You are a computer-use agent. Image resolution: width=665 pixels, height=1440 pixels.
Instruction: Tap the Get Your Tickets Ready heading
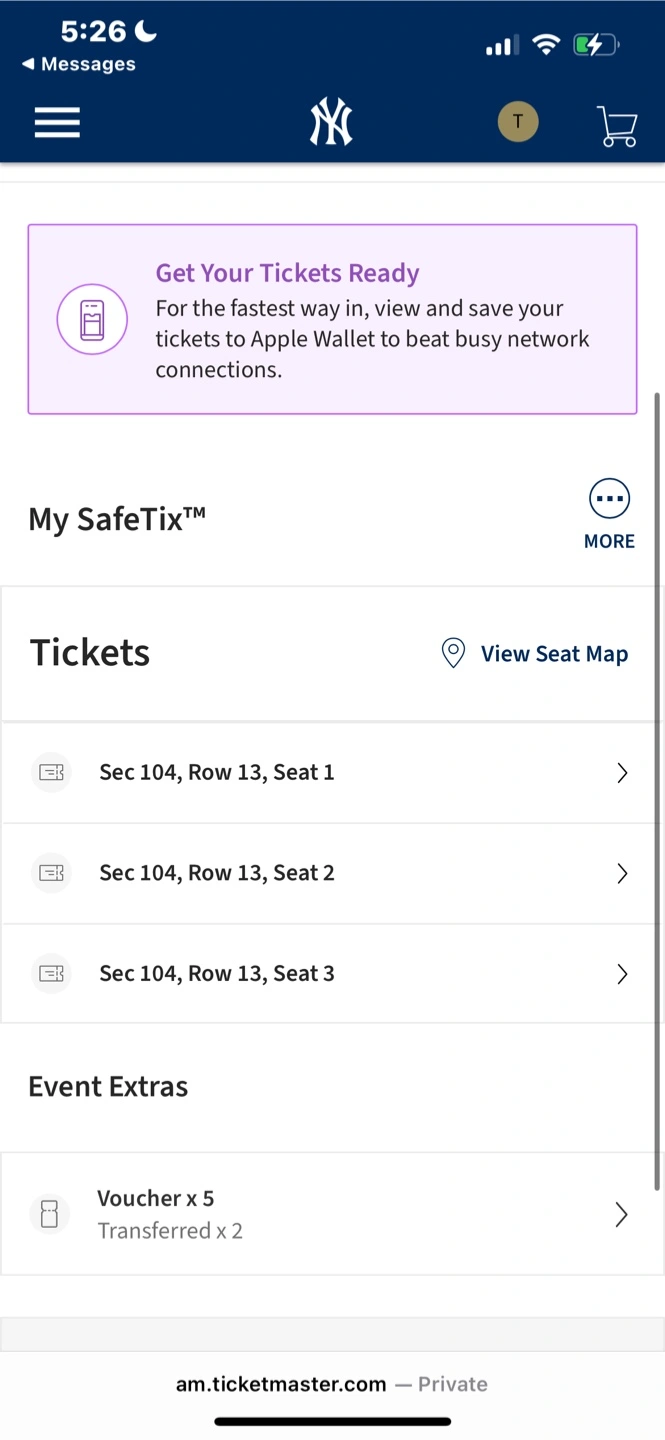point(287,273)
